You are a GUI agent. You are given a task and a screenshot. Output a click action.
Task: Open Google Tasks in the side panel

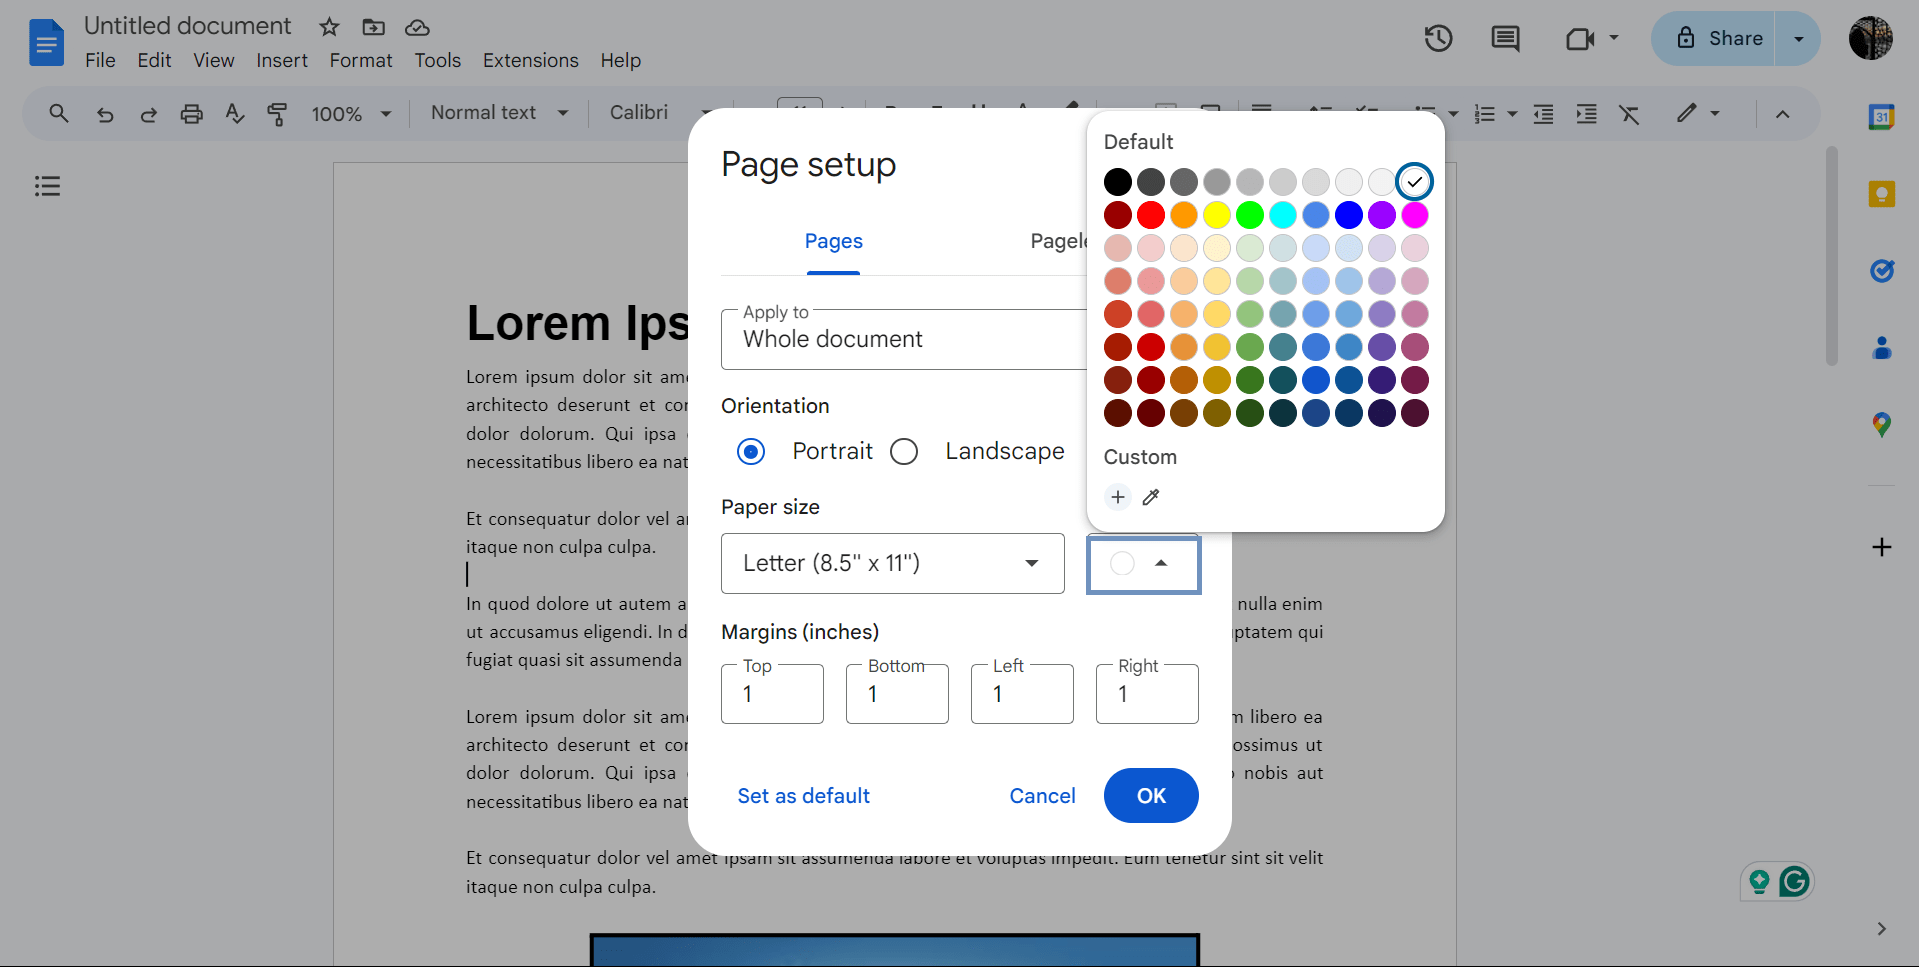point(1882,271)
